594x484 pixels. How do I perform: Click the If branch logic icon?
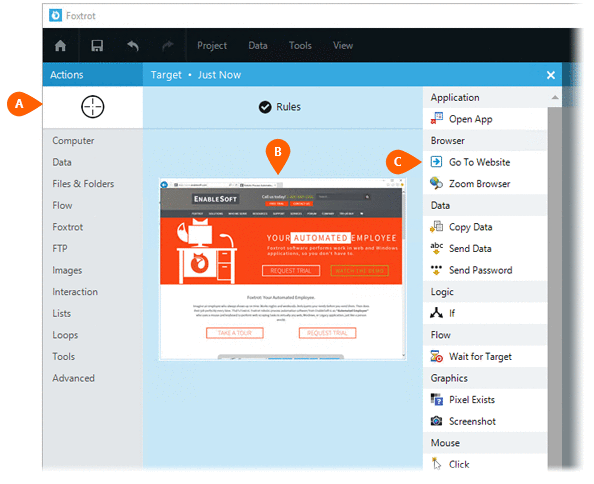click(436, 313)
